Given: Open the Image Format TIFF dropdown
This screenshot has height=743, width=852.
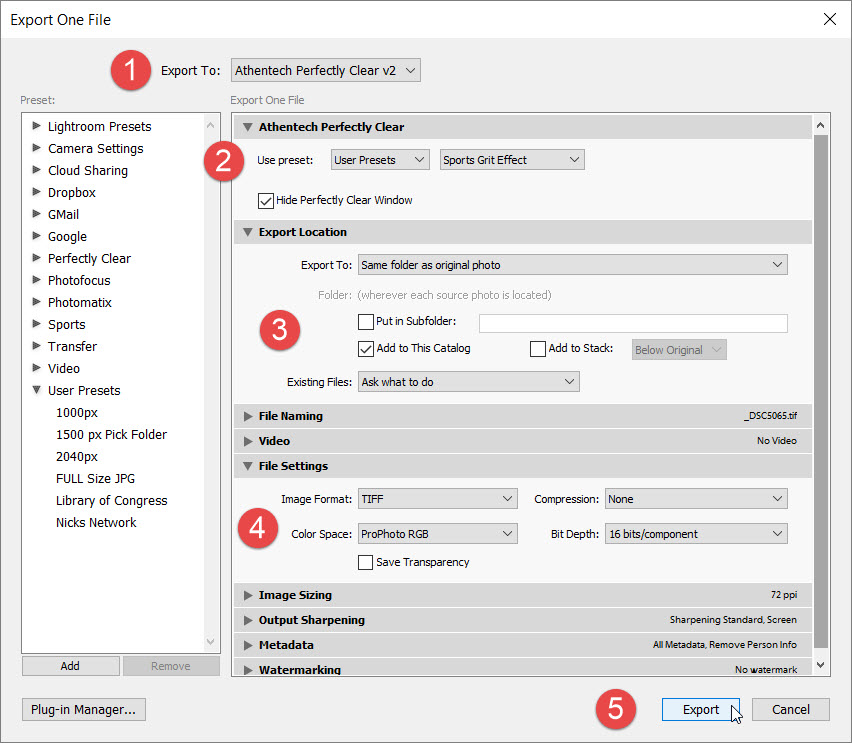Looking at the screenshot, I should [437, 499].
